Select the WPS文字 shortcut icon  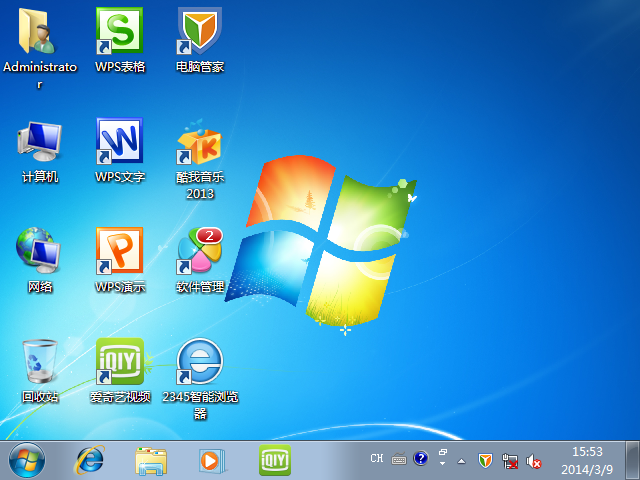[120, 143]
